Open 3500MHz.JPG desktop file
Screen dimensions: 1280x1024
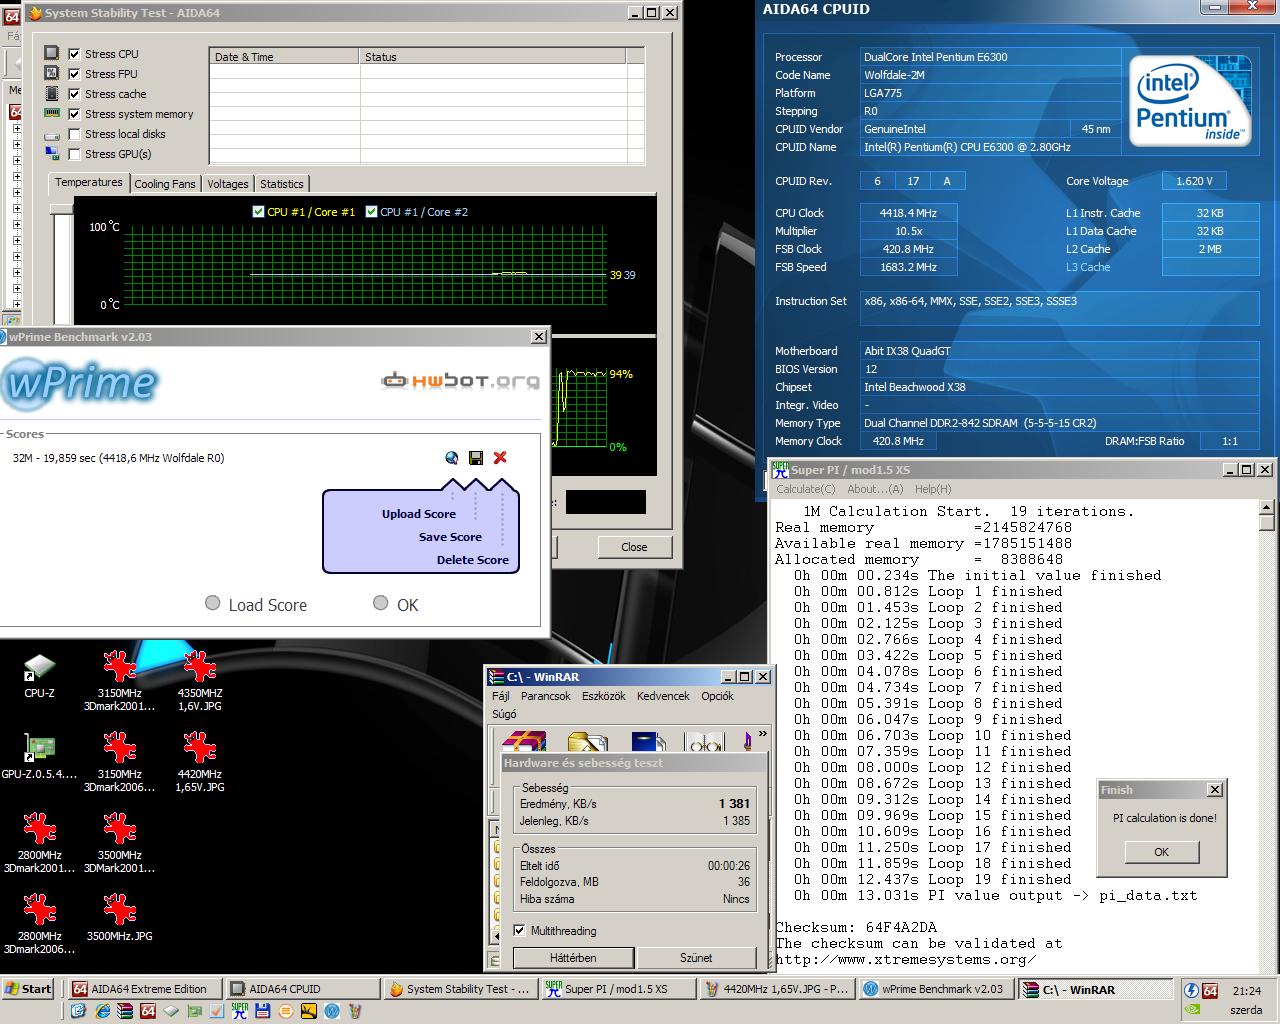(x=119, y=918)
